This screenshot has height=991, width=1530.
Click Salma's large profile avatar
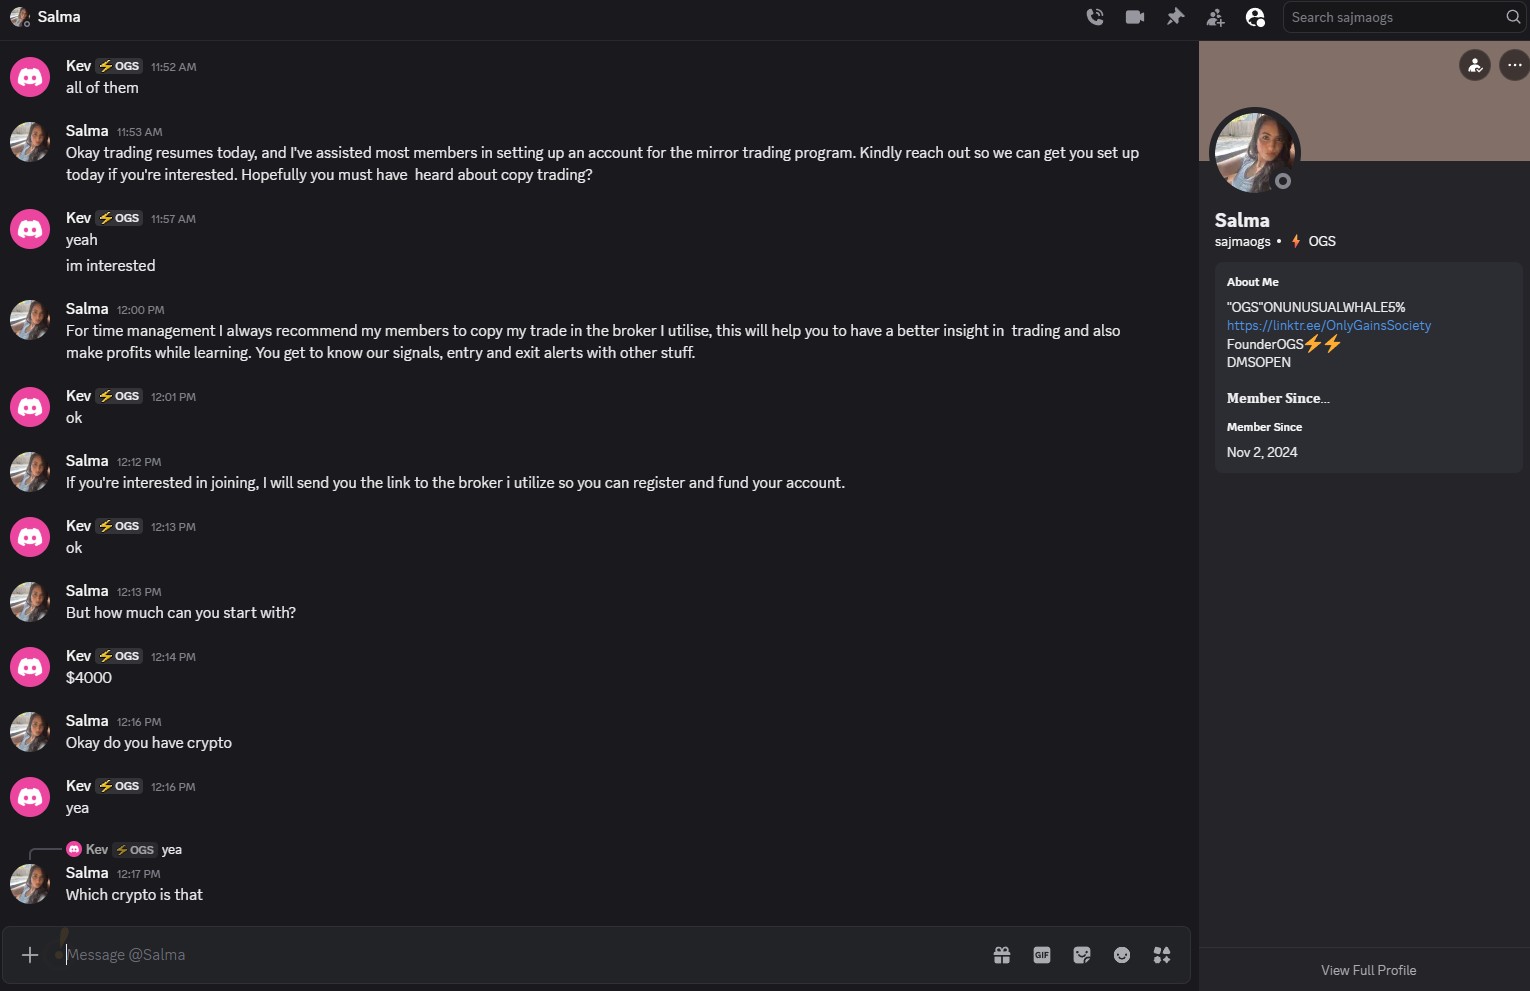[1254, 151]
